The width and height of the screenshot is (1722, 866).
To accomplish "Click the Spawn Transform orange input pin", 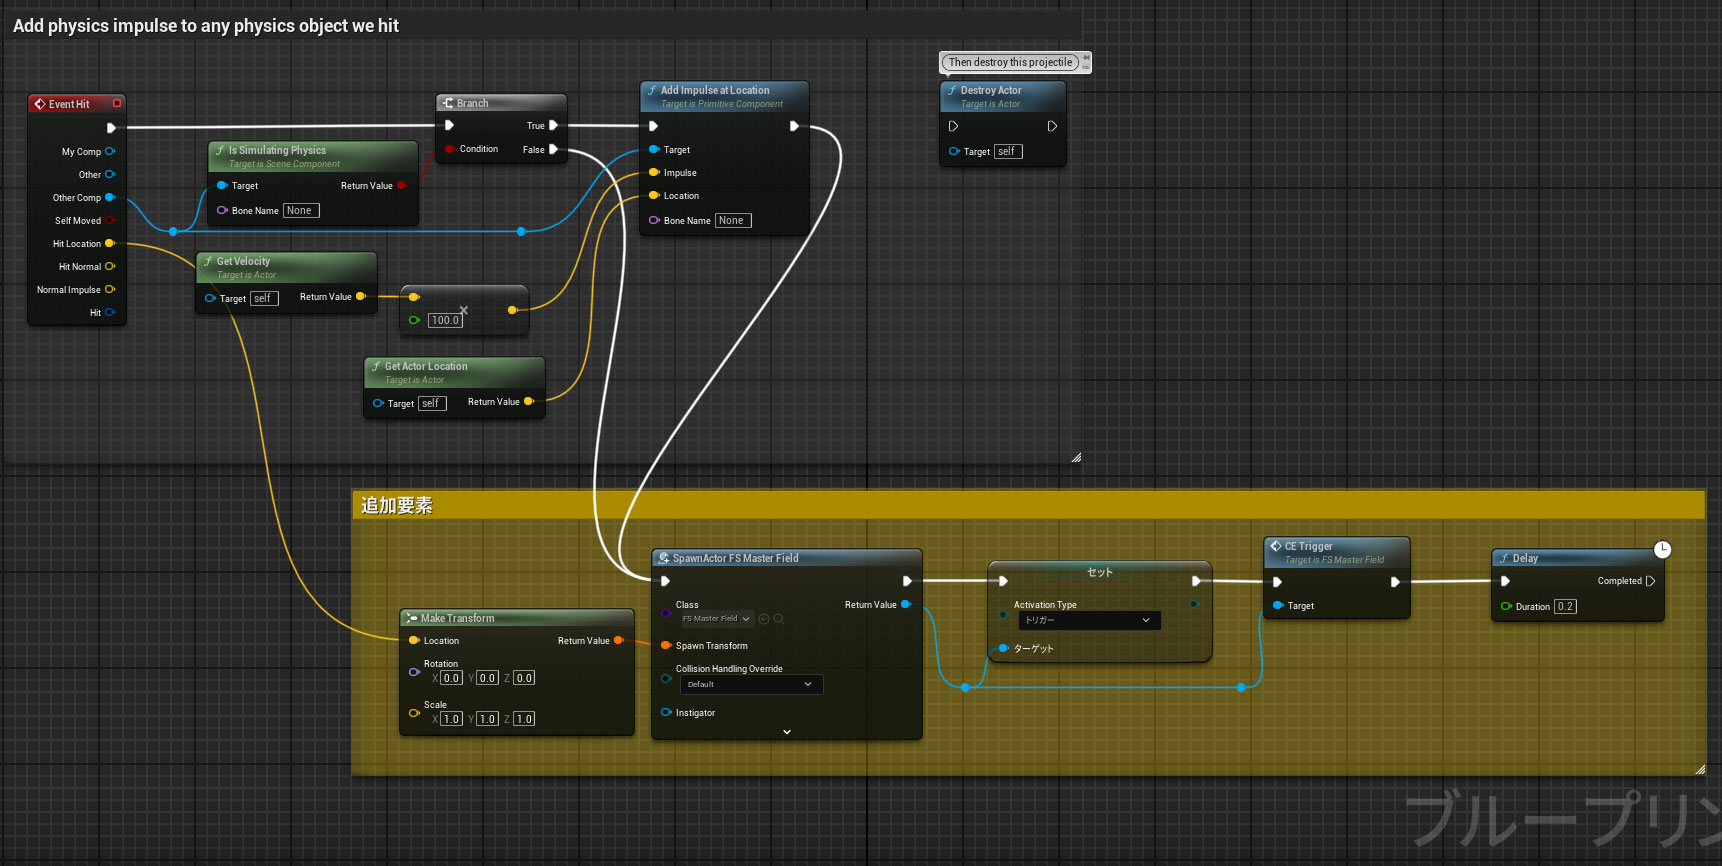I will tap(666, 645).
